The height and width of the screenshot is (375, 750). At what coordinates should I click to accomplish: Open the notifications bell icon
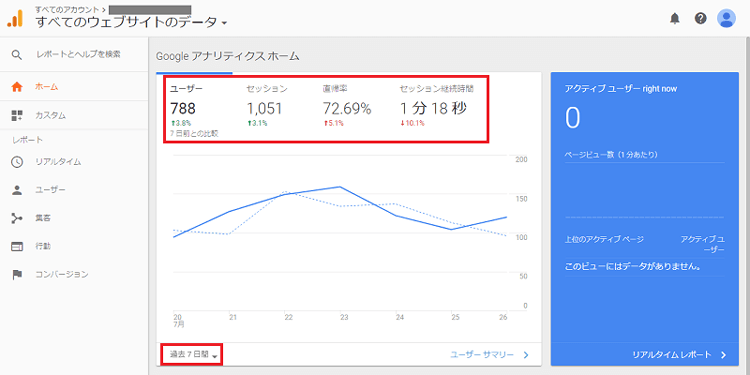674,19
